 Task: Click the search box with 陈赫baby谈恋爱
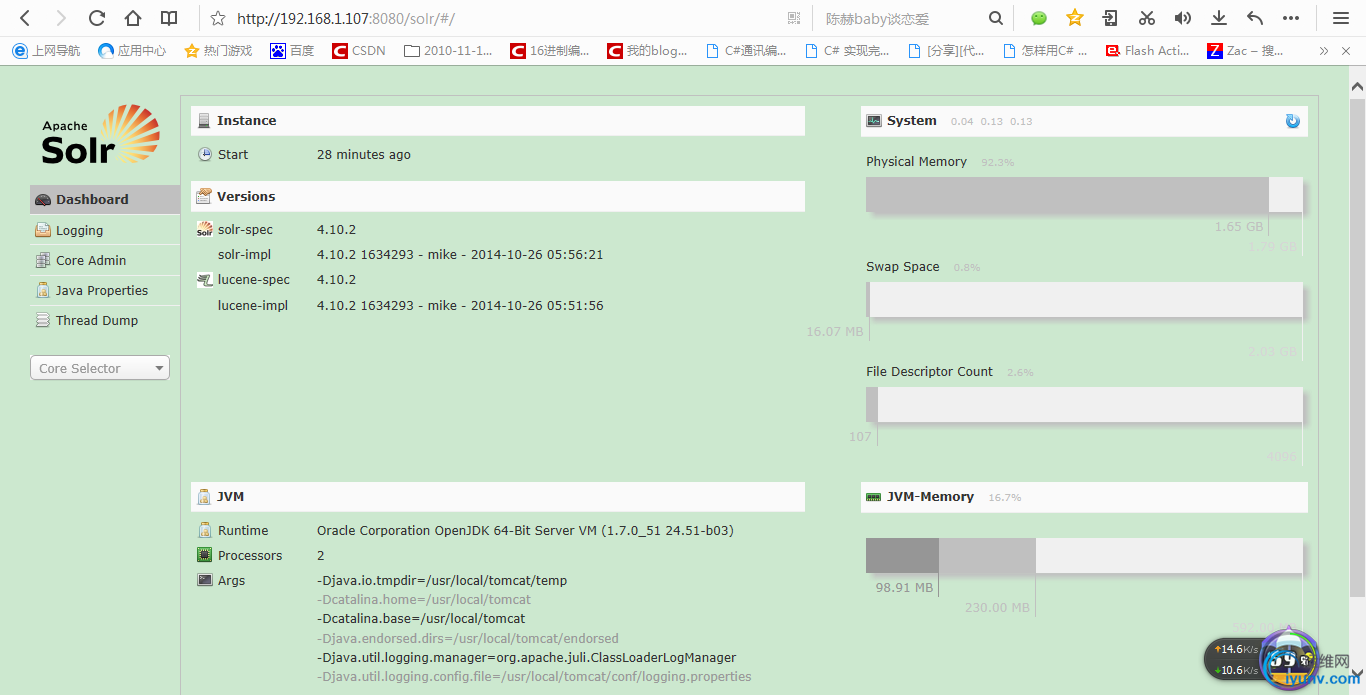tap(900, 18)
